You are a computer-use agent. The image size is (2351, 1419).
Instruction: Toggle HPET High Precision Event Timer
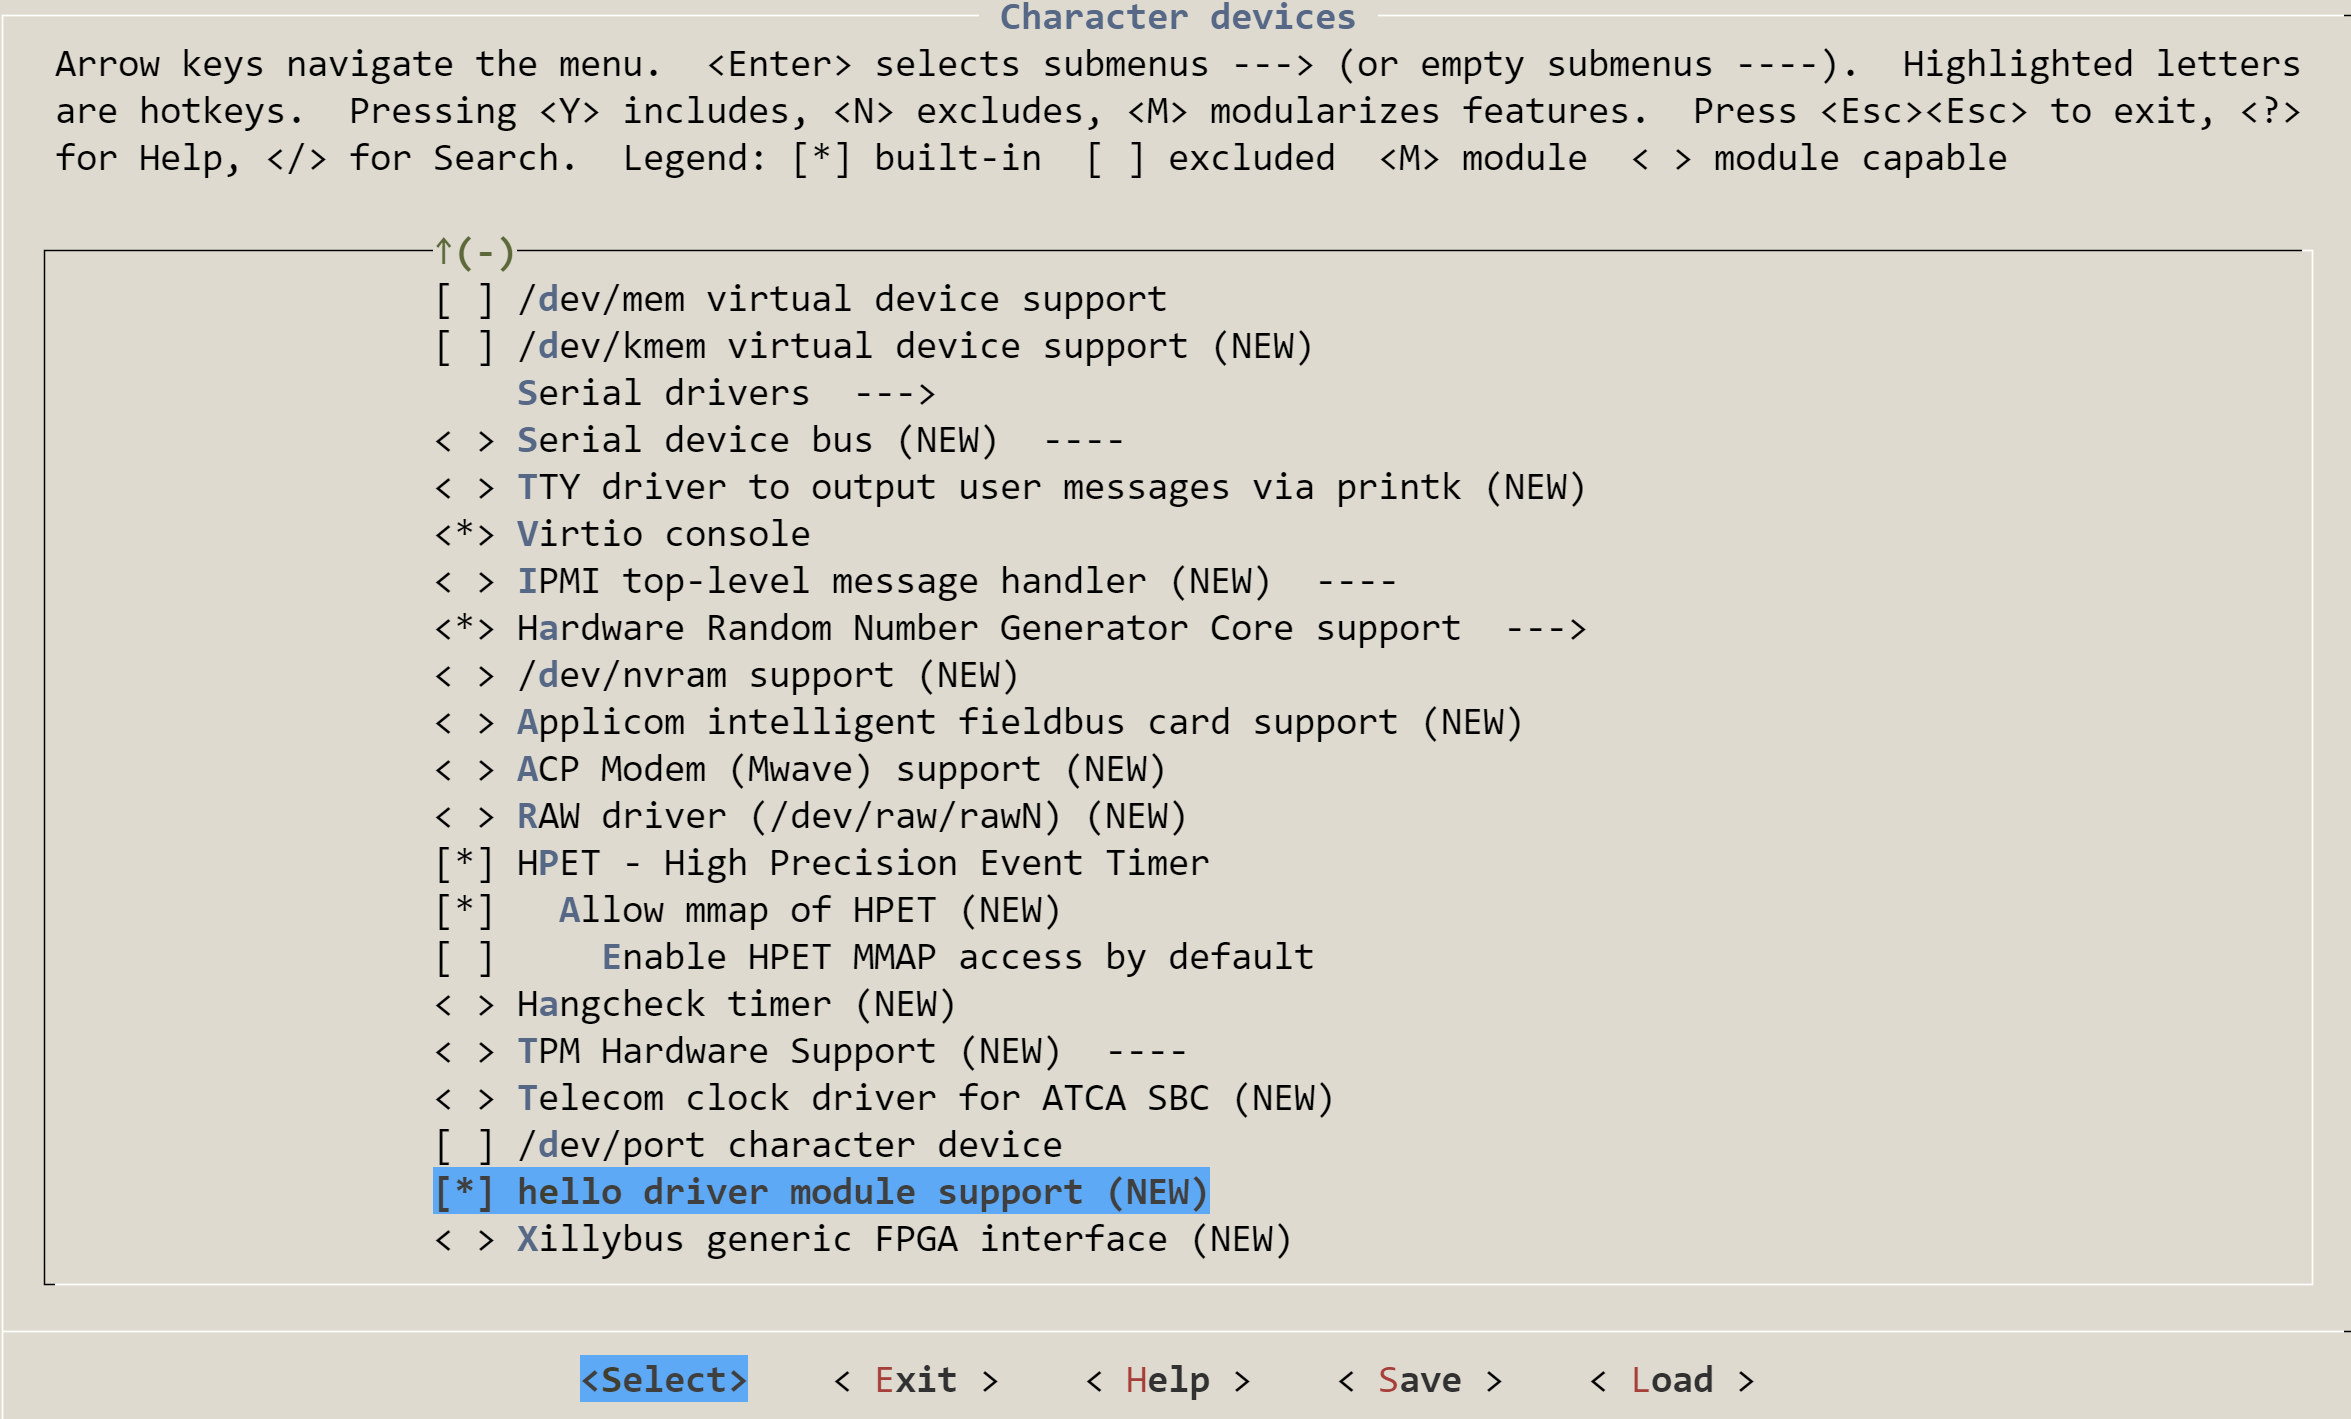(x=821, y=863)
